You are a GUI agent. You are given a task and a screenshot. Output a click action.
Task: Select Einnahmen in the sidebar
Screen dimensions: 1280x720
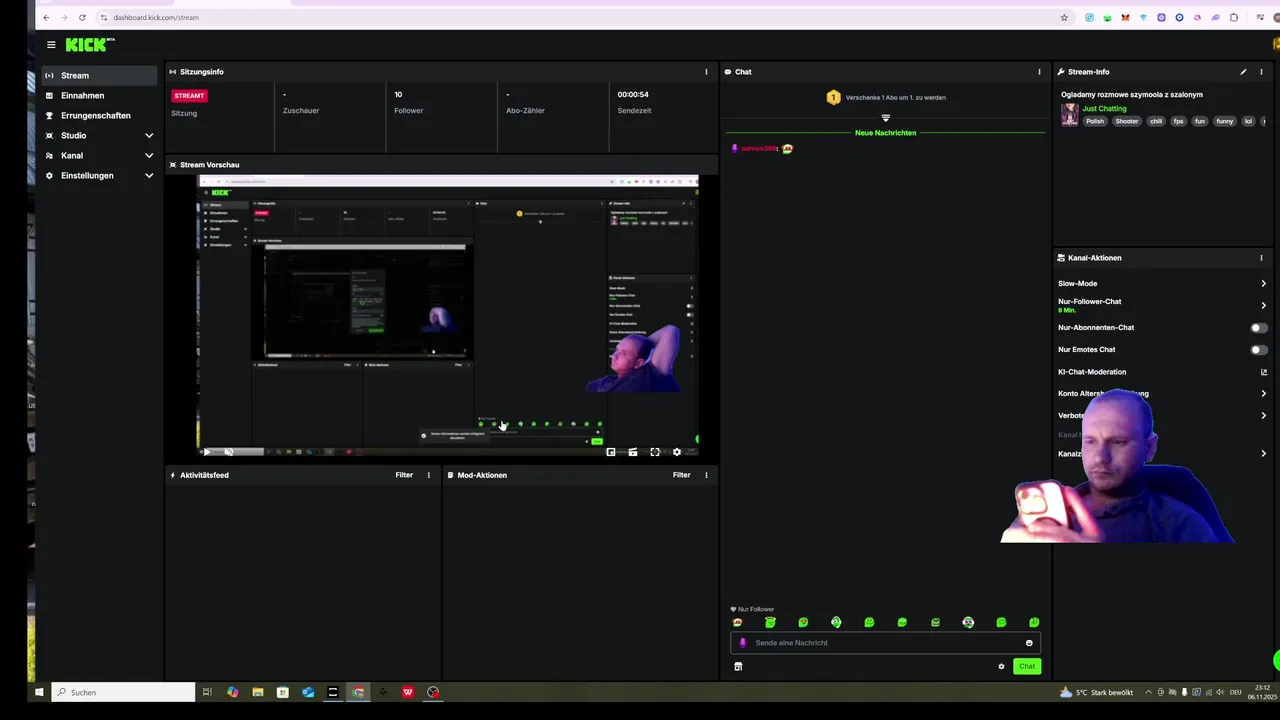pos(98,95)
